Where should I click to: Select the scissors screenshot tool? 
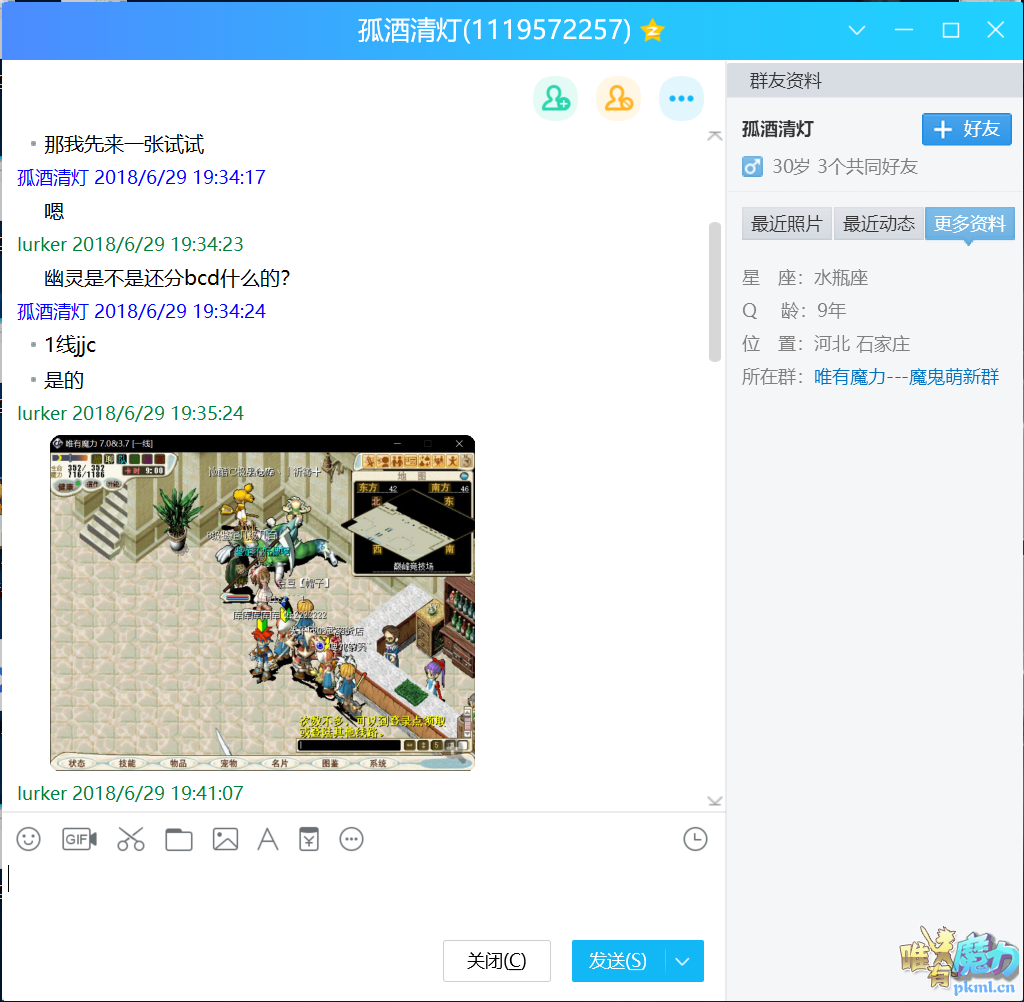click(x=131, y=839)
